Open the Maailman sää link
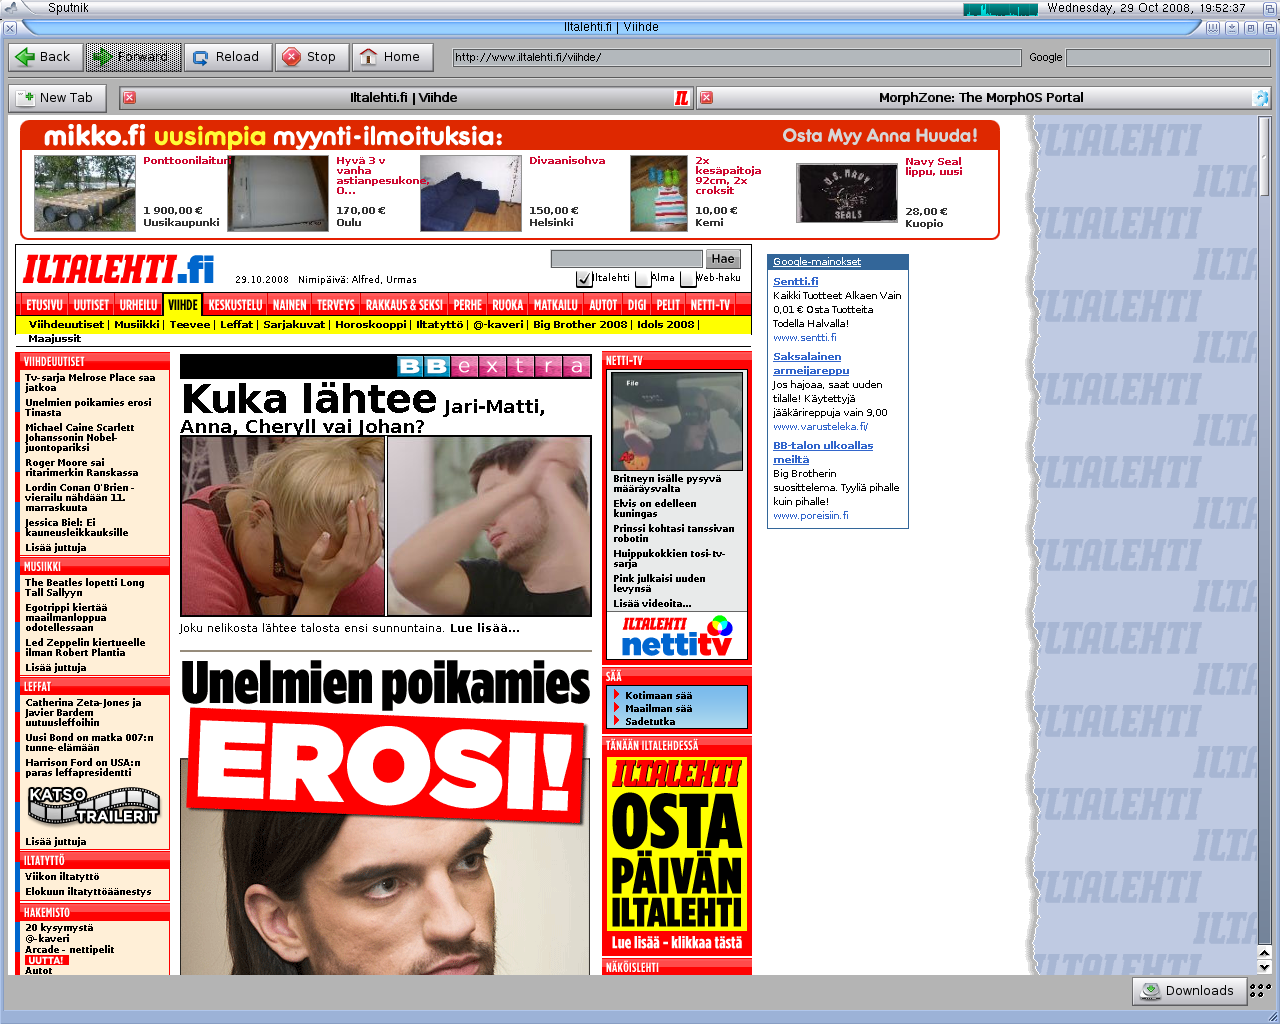The width and height of the screenshot is (1280, 1024). point(658,708)
